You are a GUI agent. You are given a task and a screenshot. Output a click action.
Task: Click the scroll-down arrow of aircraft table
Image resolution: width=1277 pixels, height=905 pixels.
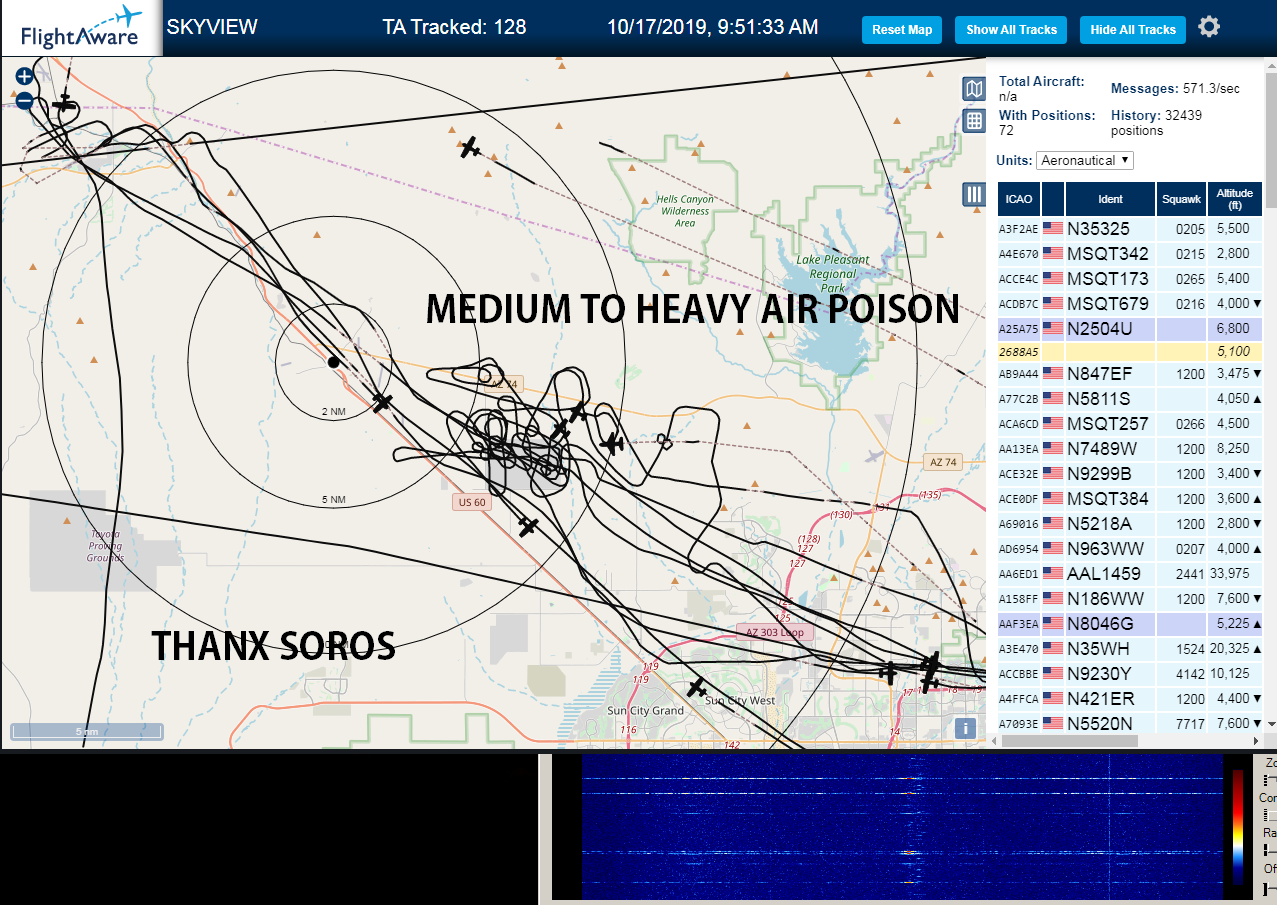click(x=1271, y=724)
